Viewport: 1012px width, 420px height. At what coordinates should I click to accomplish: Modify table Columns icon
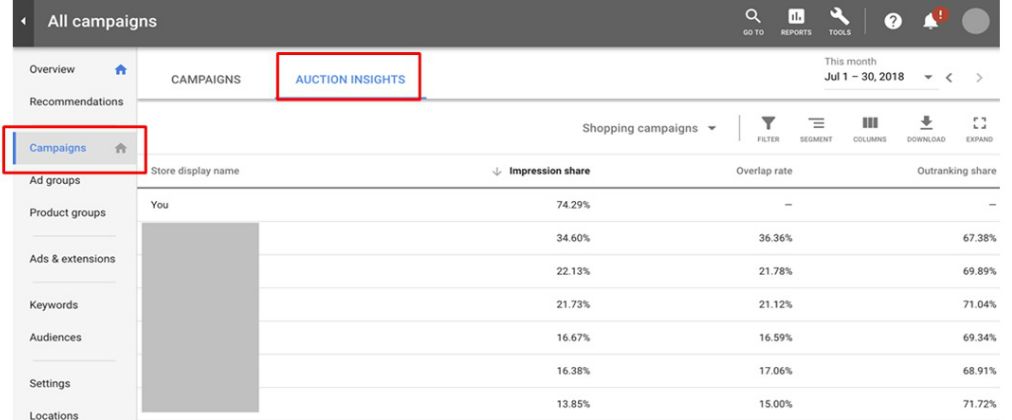[869, 128]
